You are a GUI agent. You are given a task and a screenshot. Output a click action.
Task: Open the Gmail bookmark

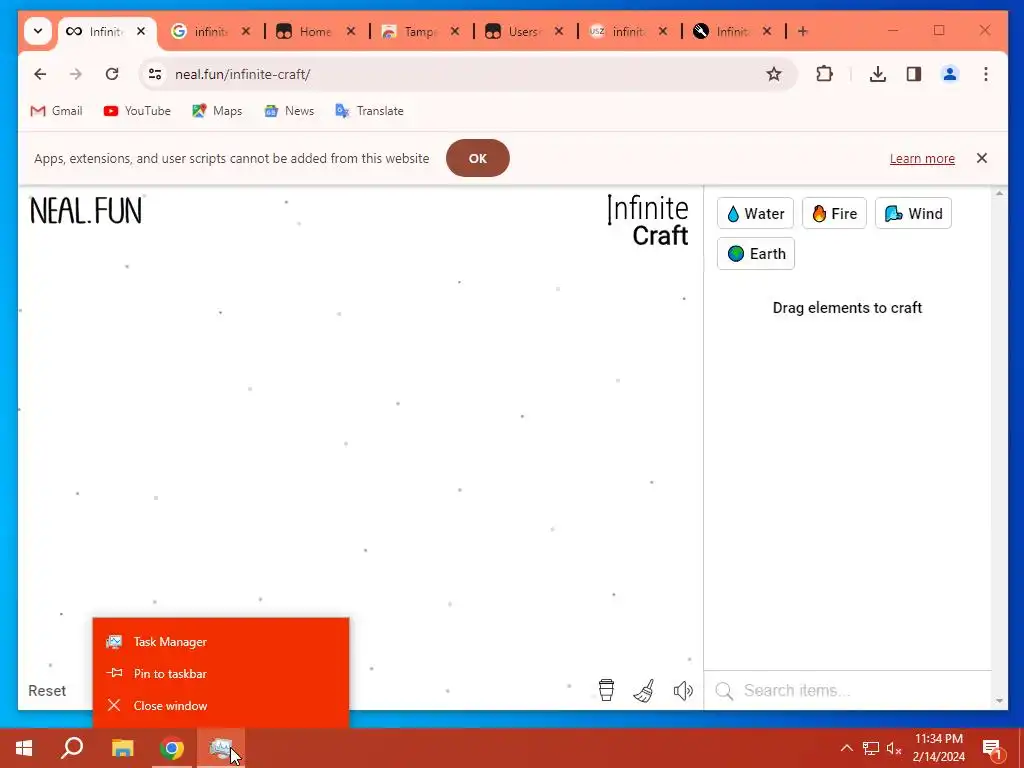(57, 111)
